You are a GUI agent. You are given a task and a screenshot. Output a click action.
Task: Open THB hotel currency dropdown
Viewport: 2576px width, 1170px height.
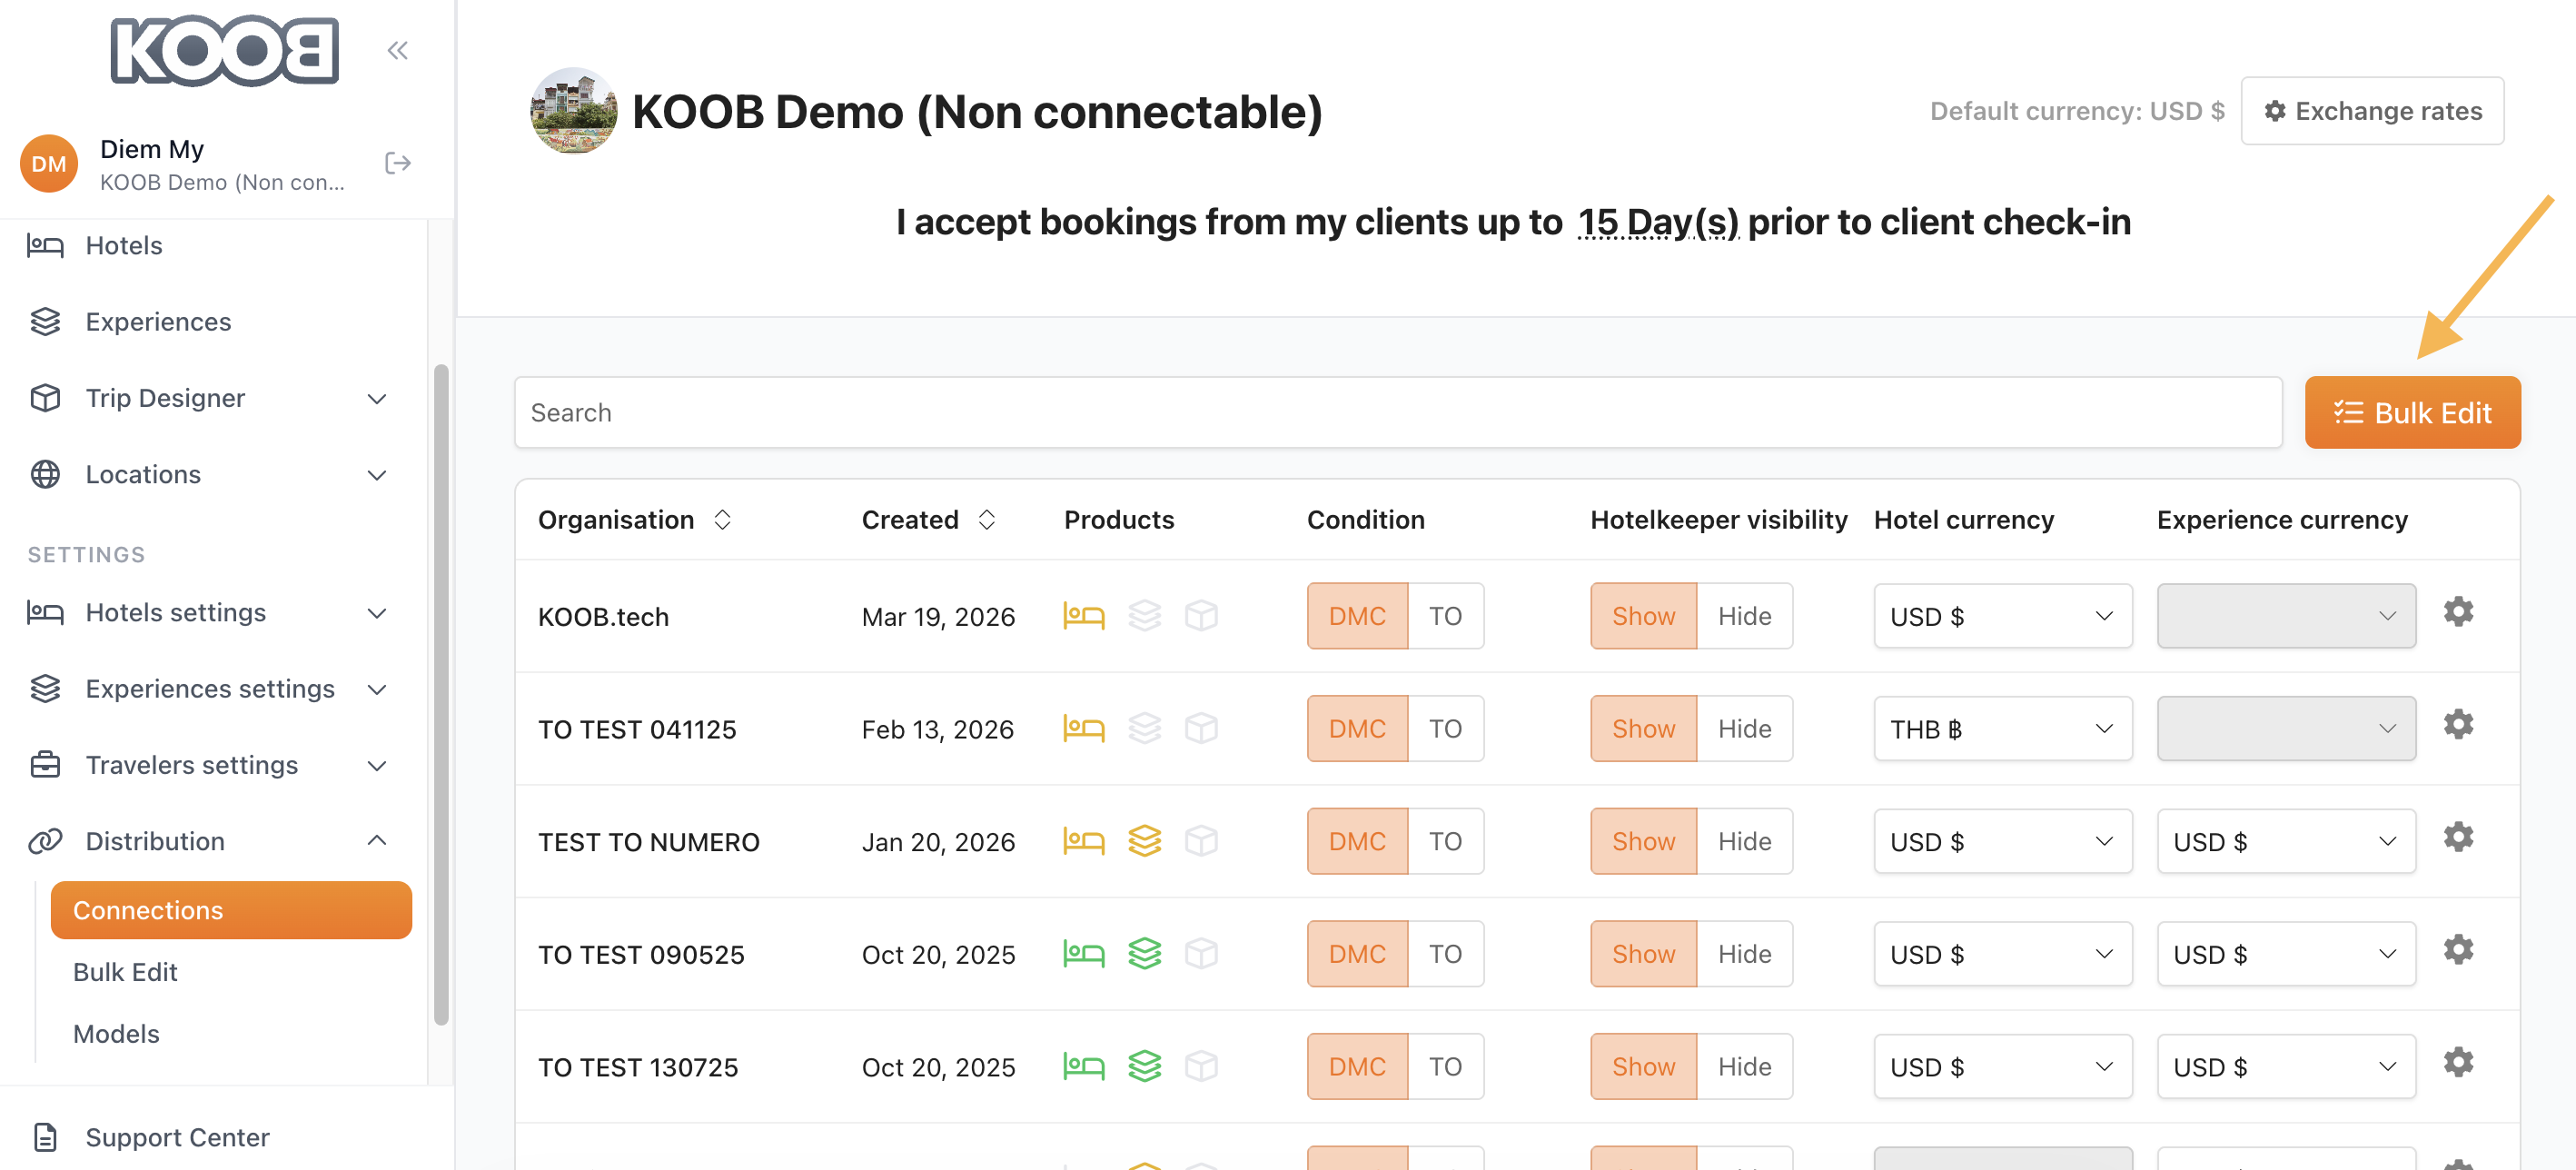2002,729
